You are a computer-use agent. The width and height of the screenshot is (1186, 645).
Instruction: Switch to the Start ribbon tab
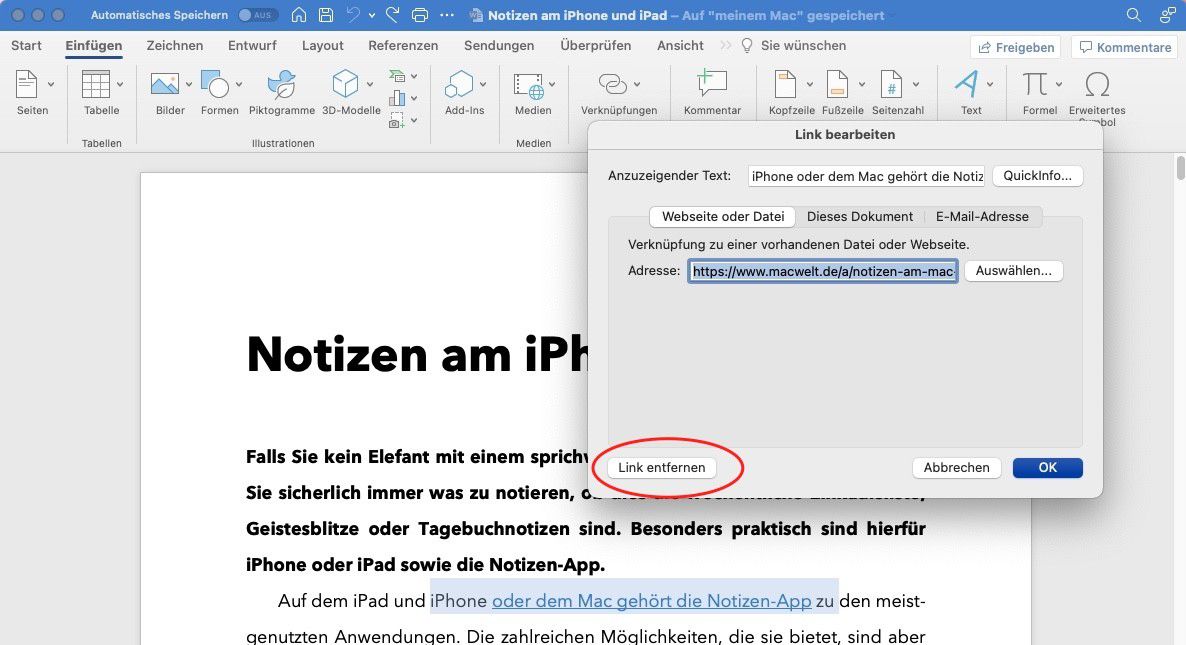tap(26, 45)
